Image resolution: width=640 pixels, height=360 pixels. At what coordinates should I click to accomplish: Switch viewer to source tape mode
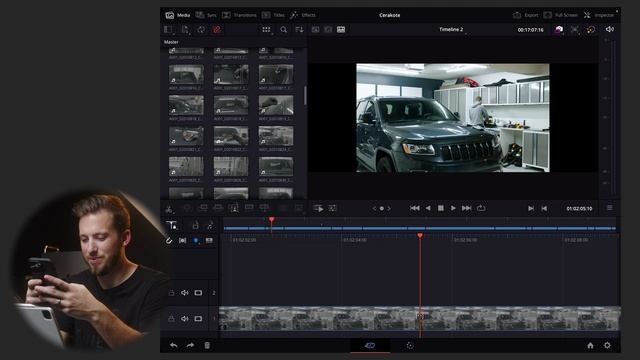328,29
